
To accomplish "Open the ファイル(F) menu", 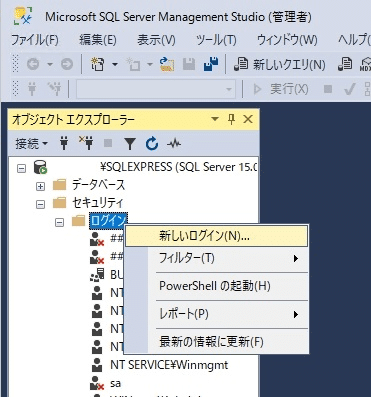I will (x=35, y=40).
